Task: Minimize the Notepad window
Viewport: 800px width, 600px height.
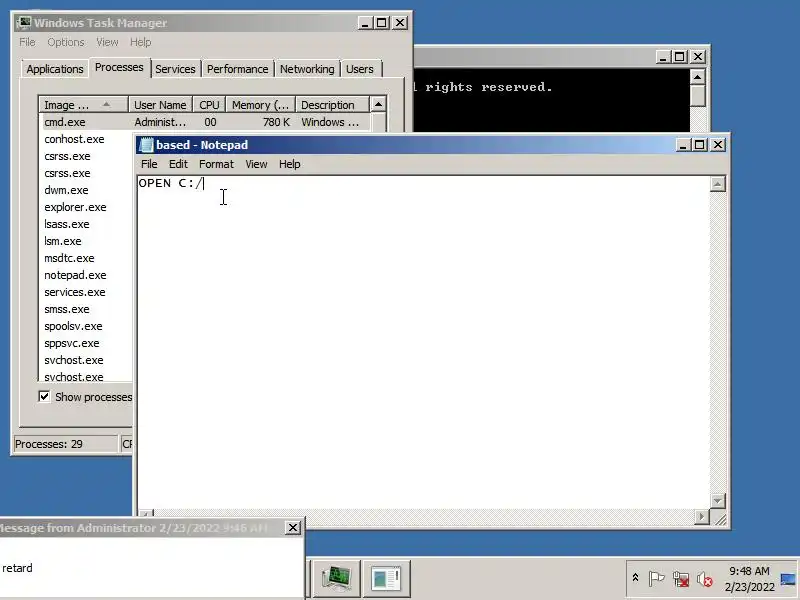Action: pyautogui.click(x=684, y=145)
